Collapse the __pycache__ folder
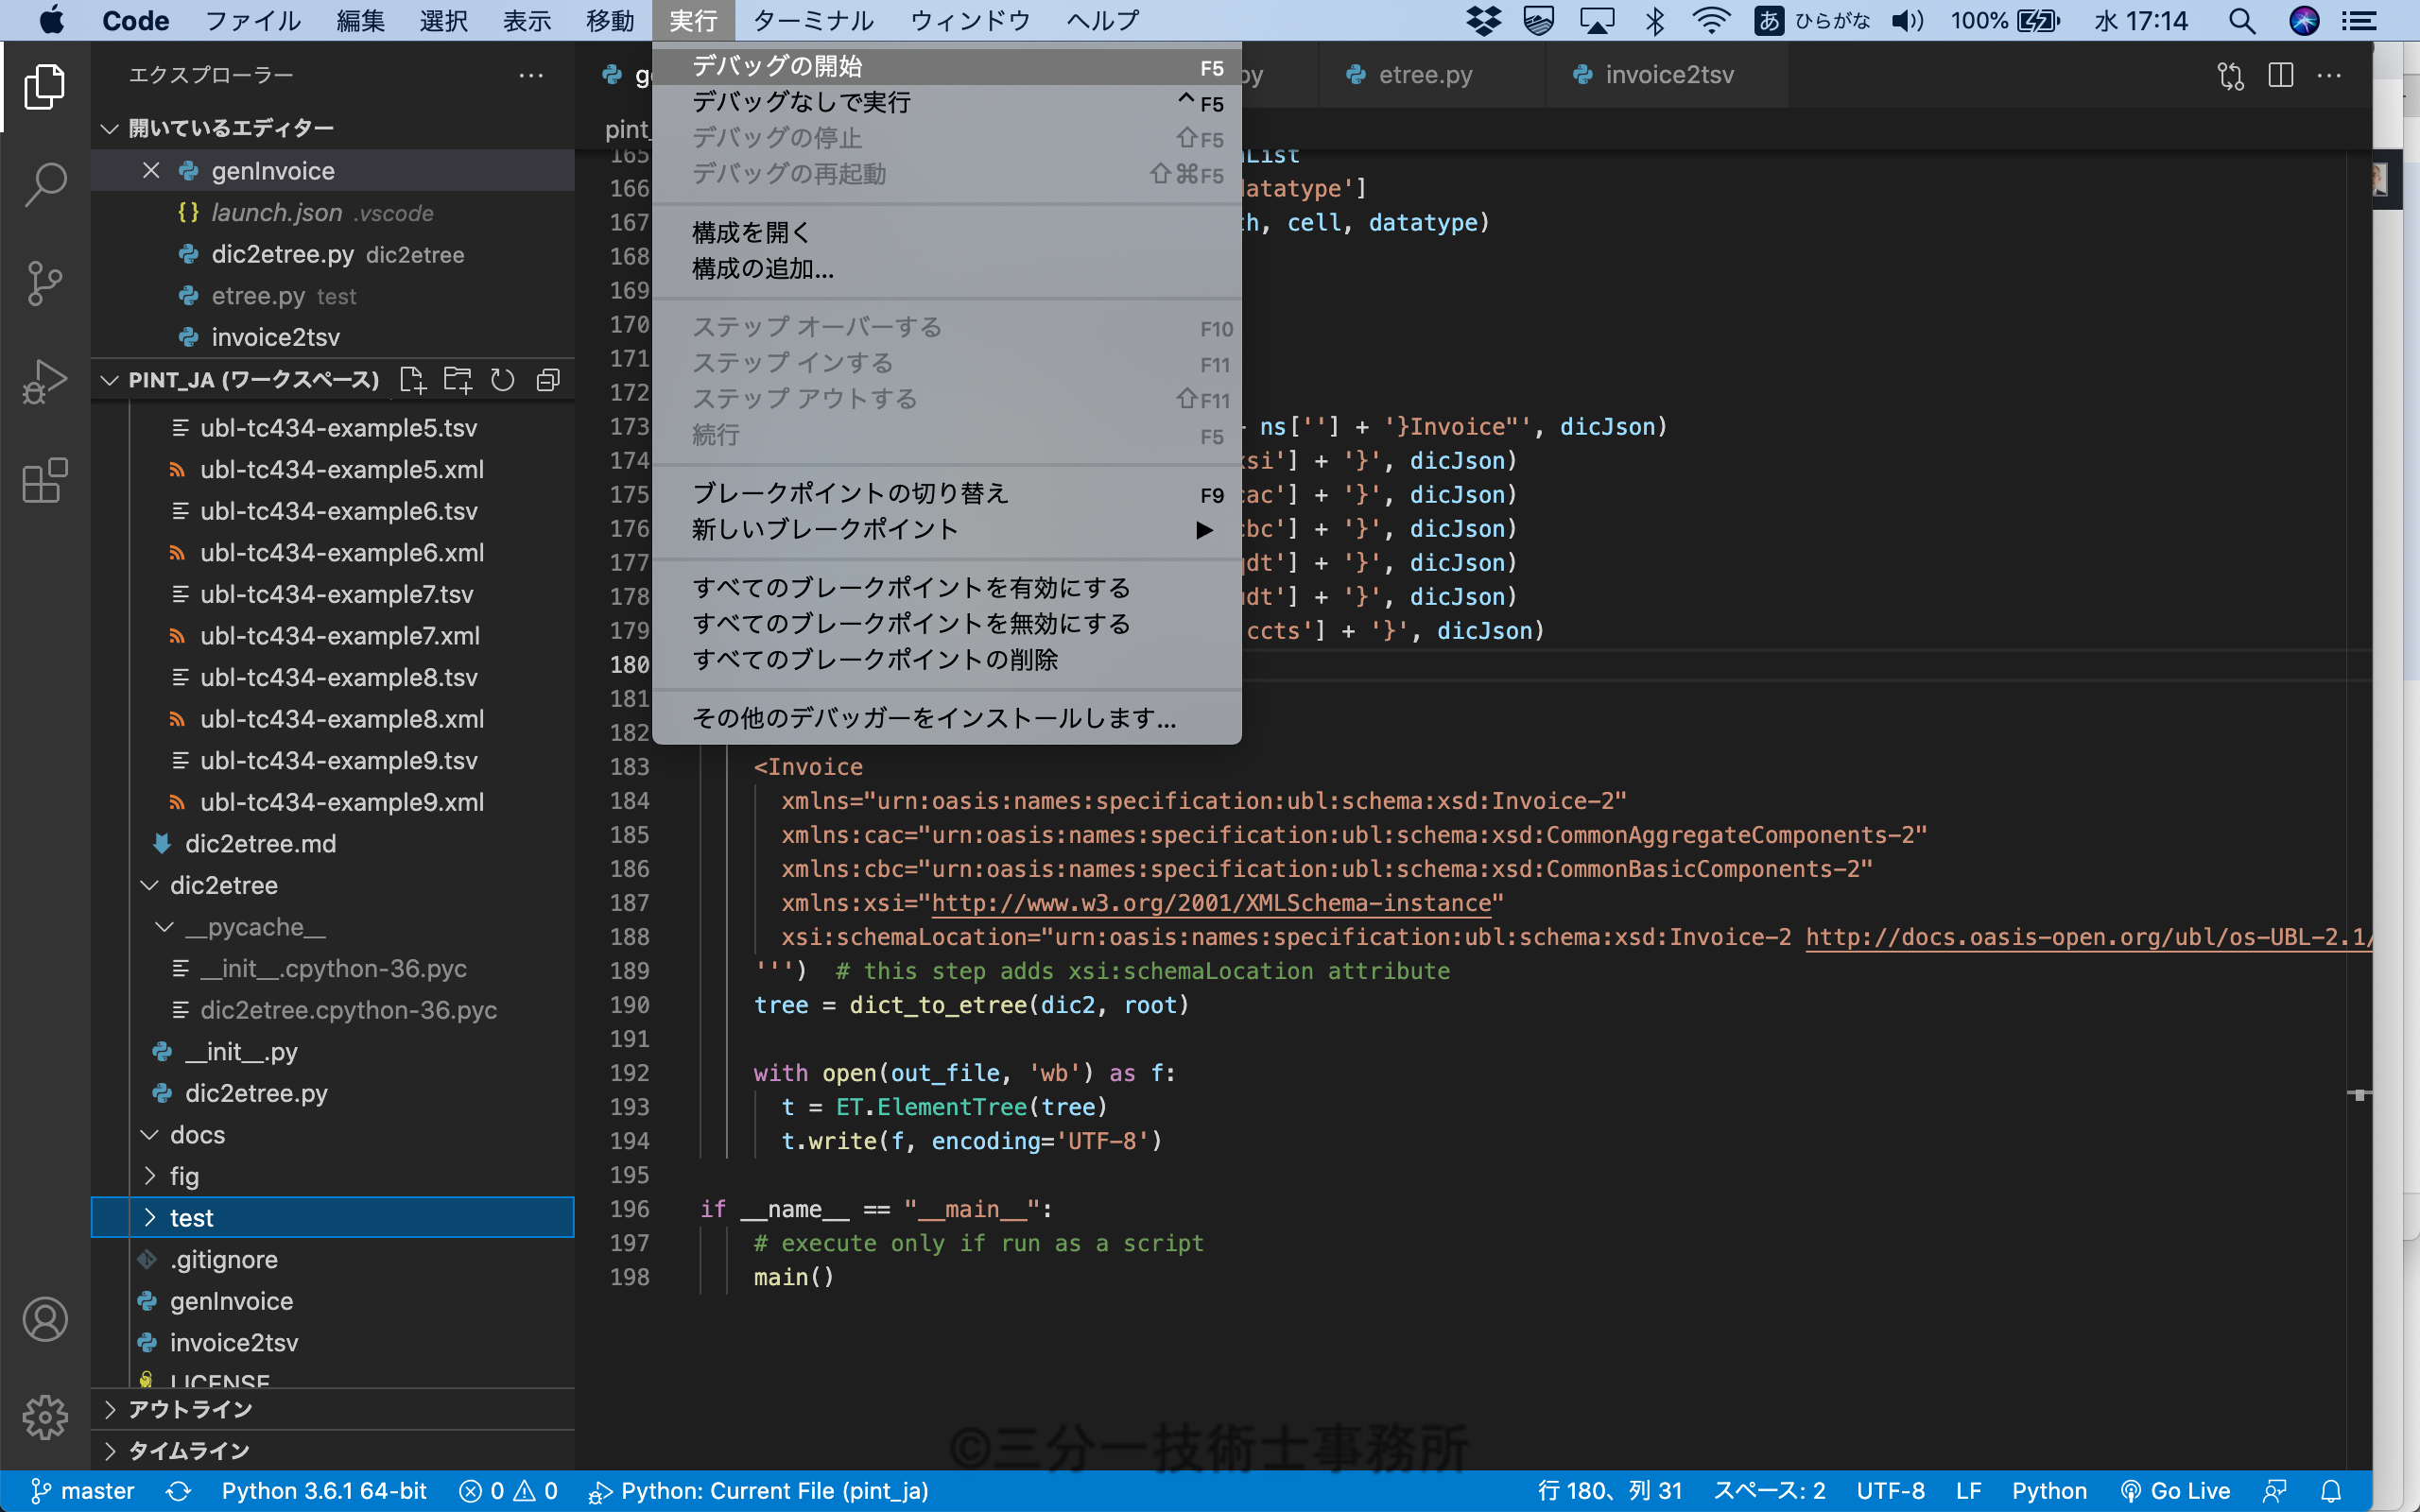Screen dimensions: 2420x1512 click(x=164, y=927)
